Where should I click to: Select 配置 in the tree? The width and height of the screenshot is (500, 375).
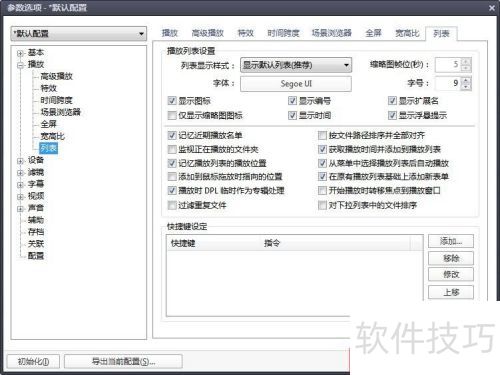(x=36, y=256)
